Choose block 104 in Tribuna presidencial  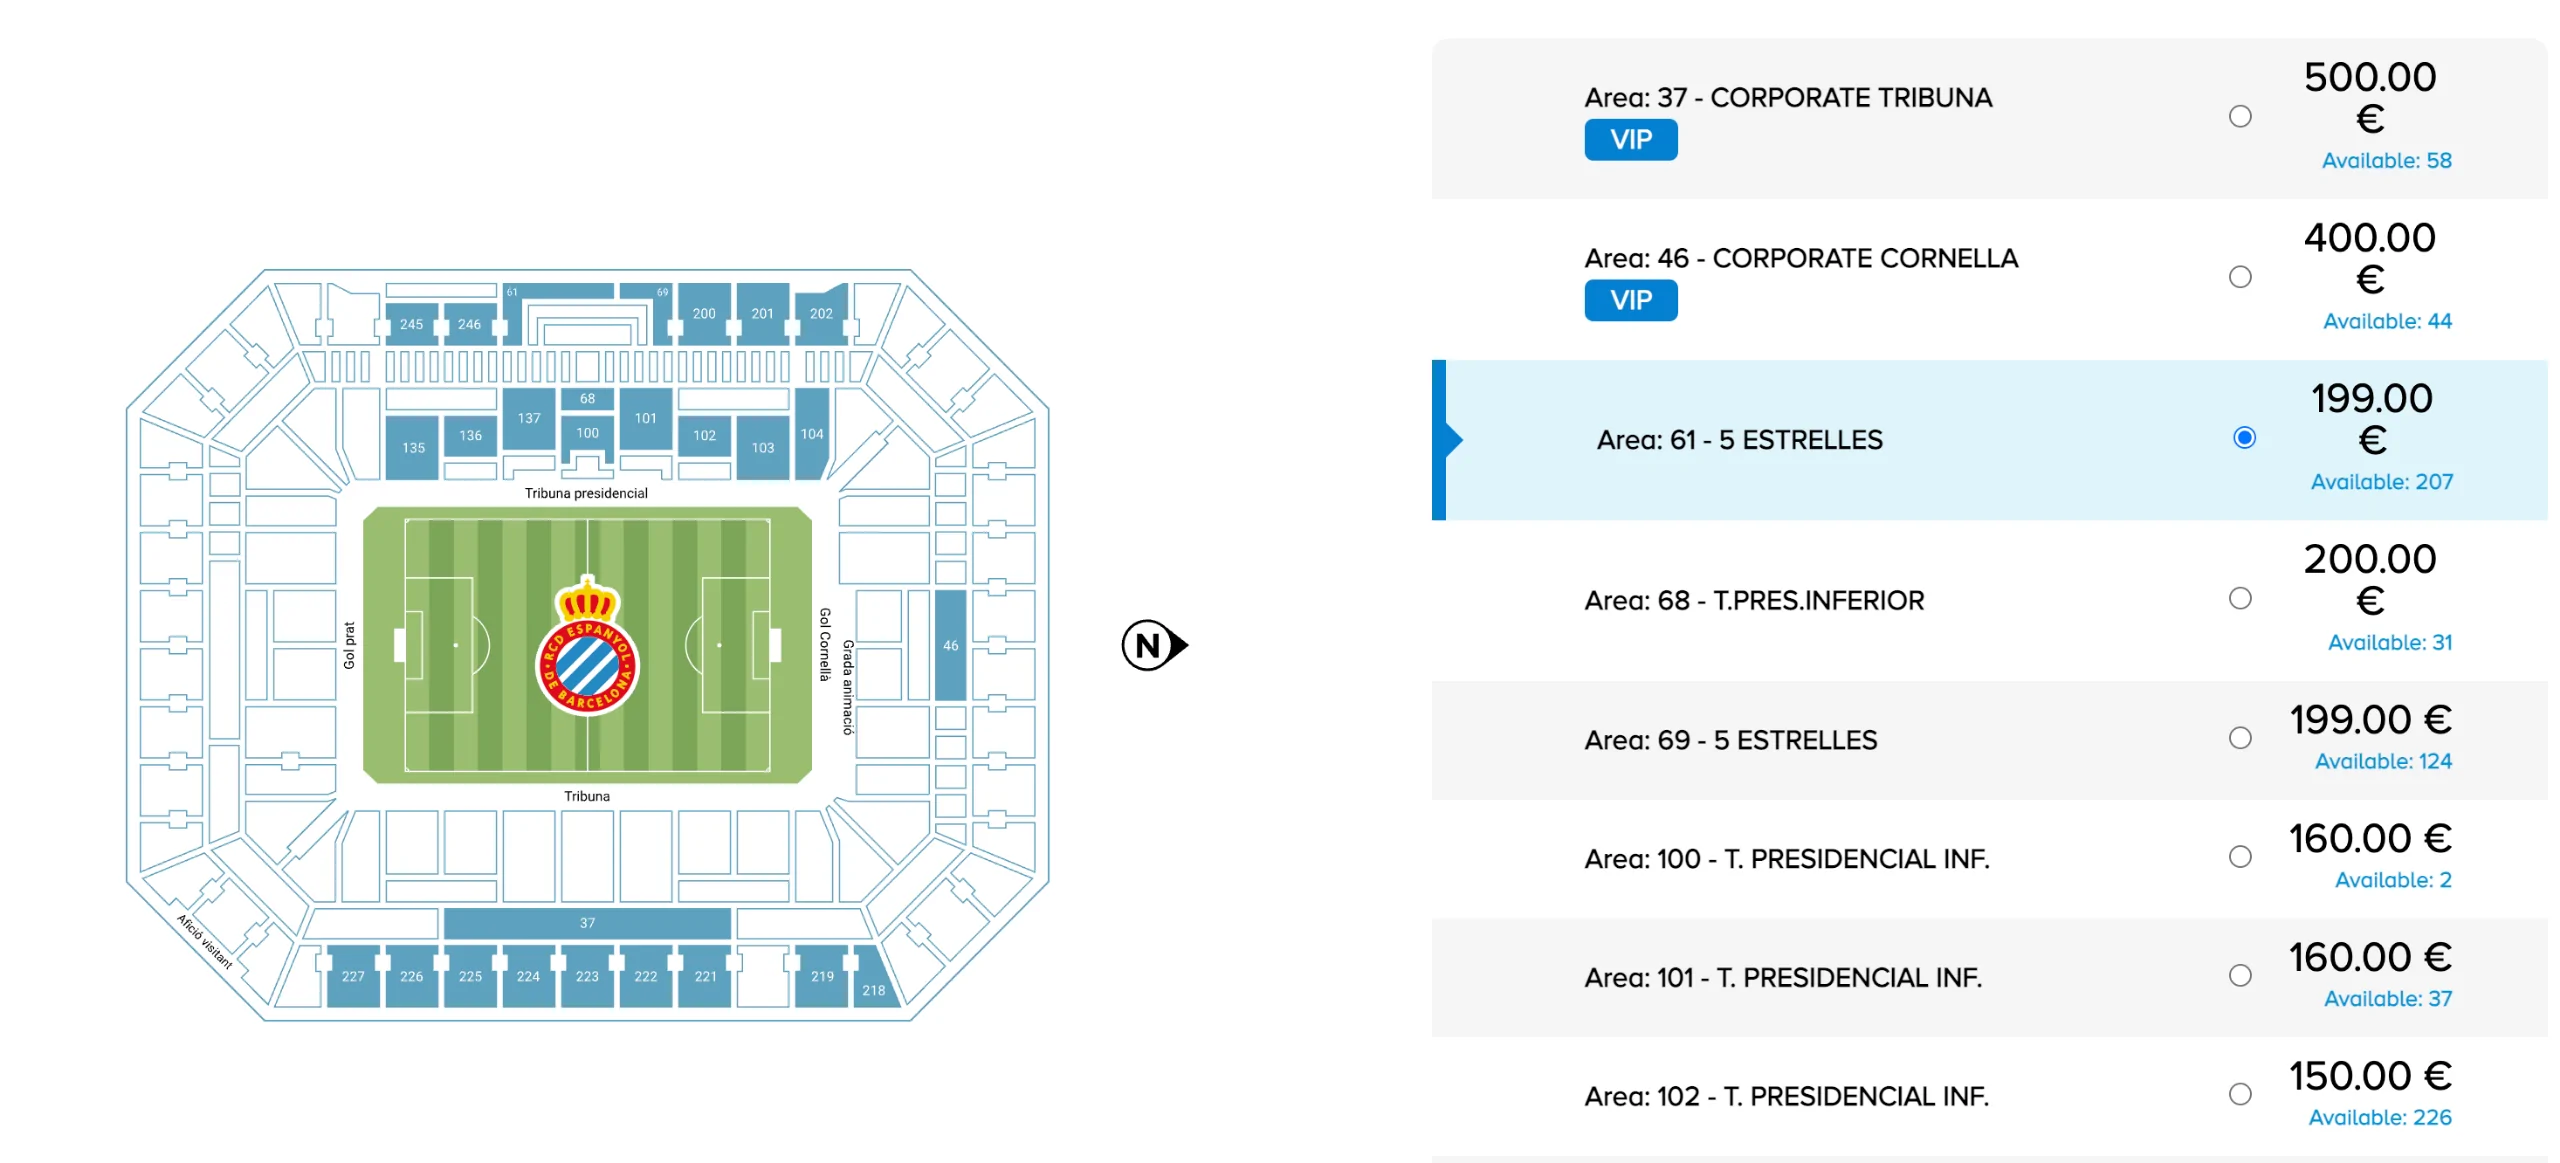[812, 434]
